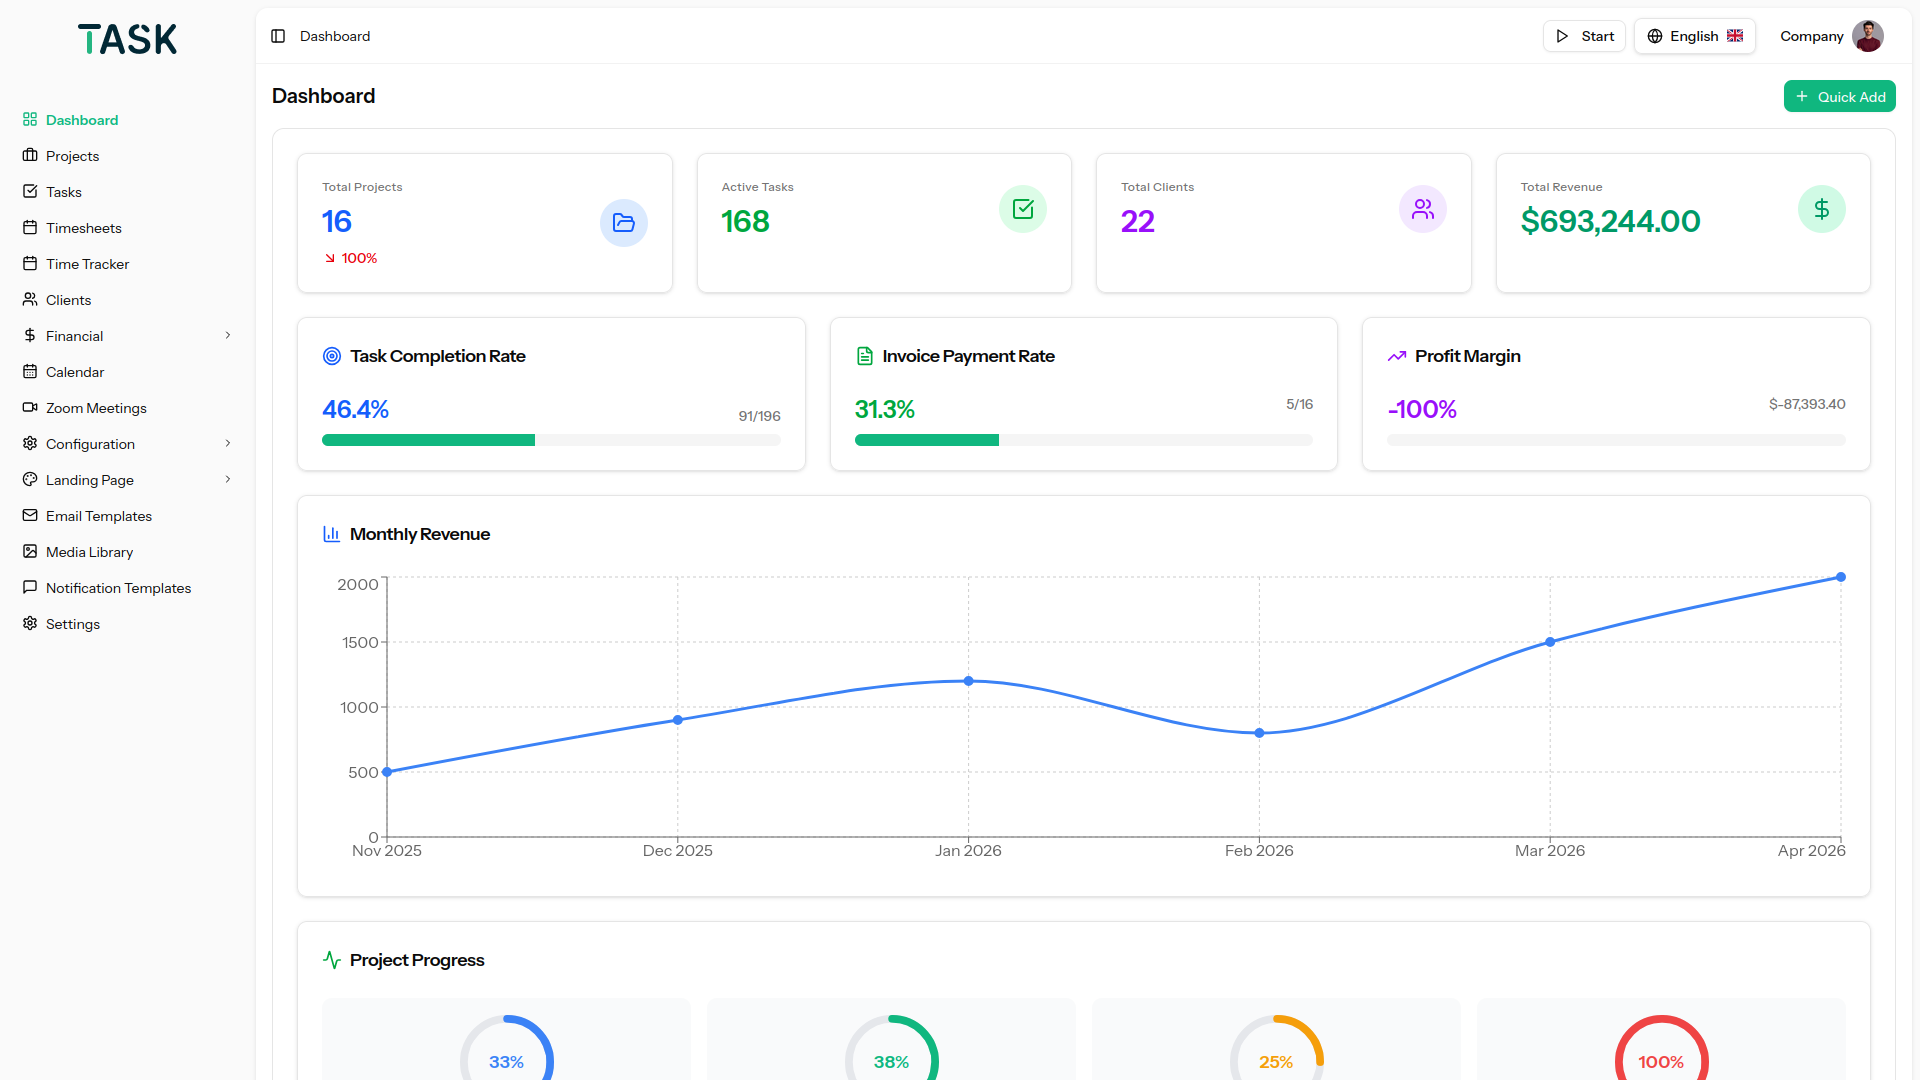Expand the Financial menu chevron
Image resolution: width=1920 pixels, height=1080 pixels.
228,336
